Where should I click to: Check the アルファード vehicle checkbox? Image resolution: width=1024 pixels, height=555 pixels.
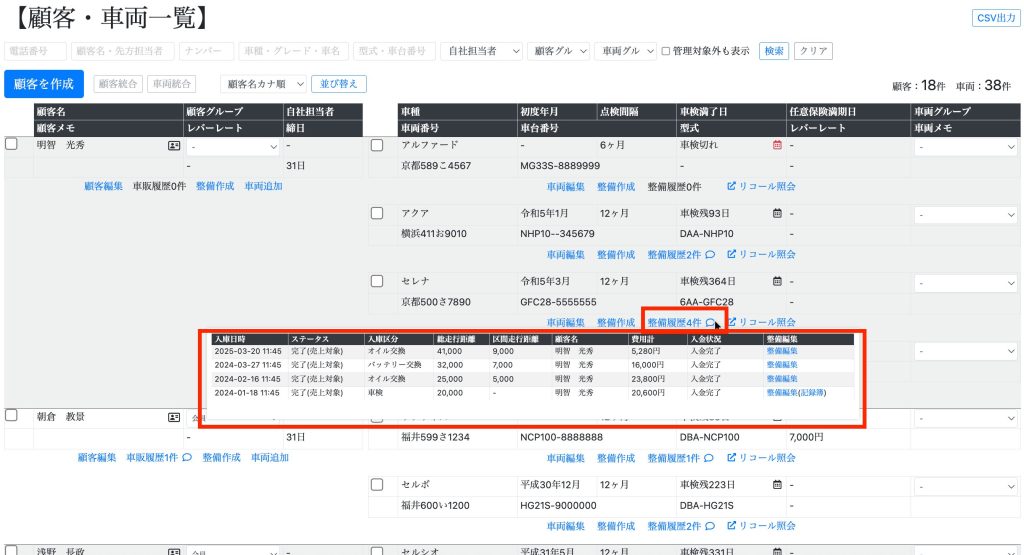click(377, 145)
